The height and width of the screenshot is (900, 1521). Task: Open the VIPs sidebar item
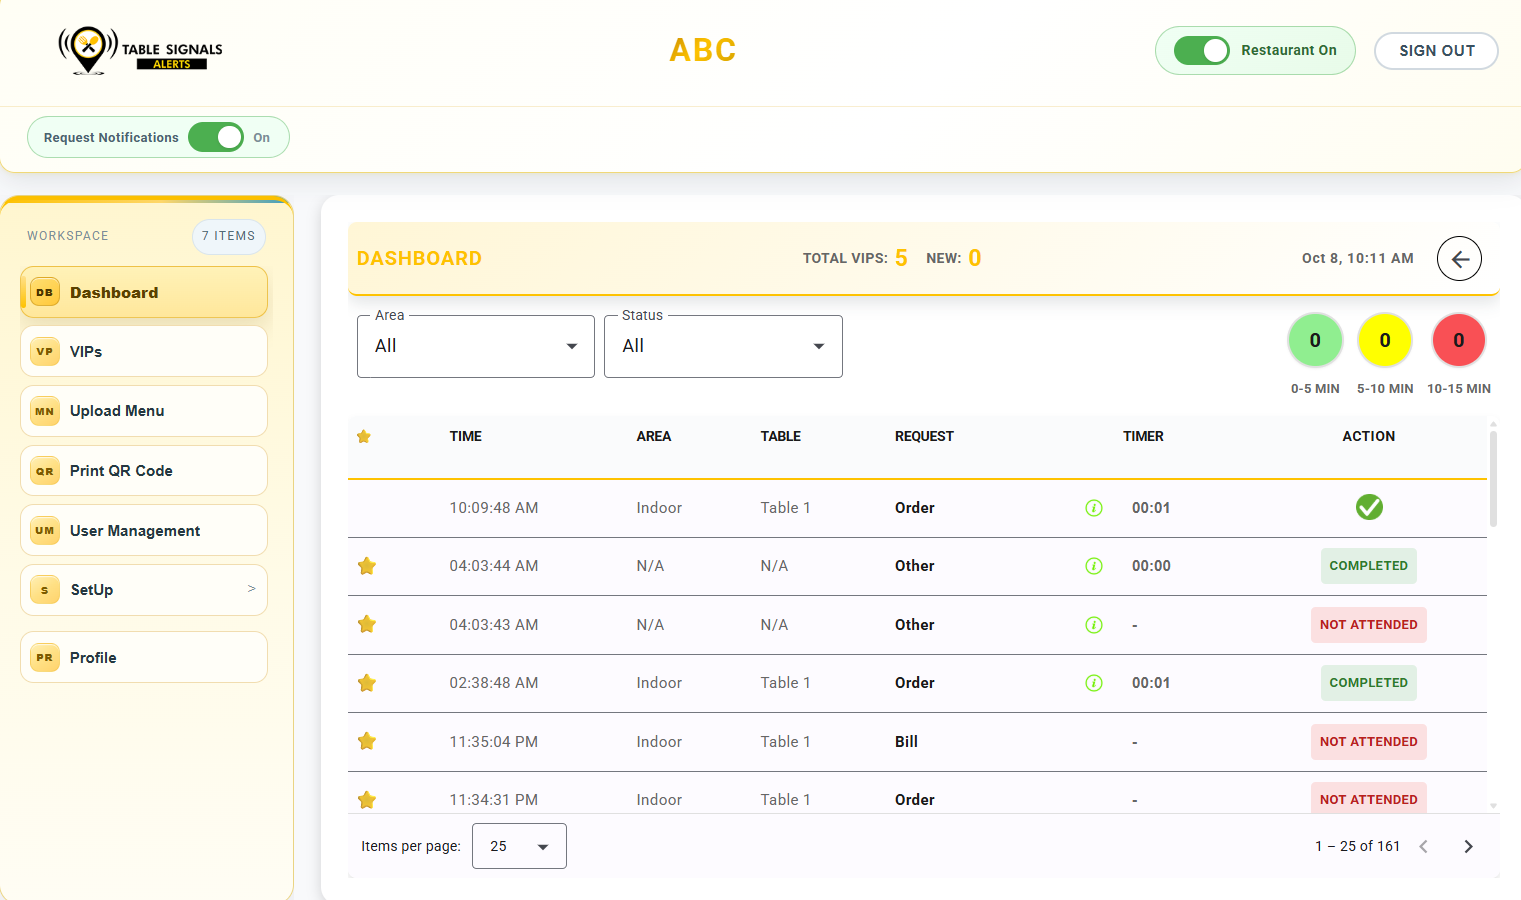coord(144,351)
